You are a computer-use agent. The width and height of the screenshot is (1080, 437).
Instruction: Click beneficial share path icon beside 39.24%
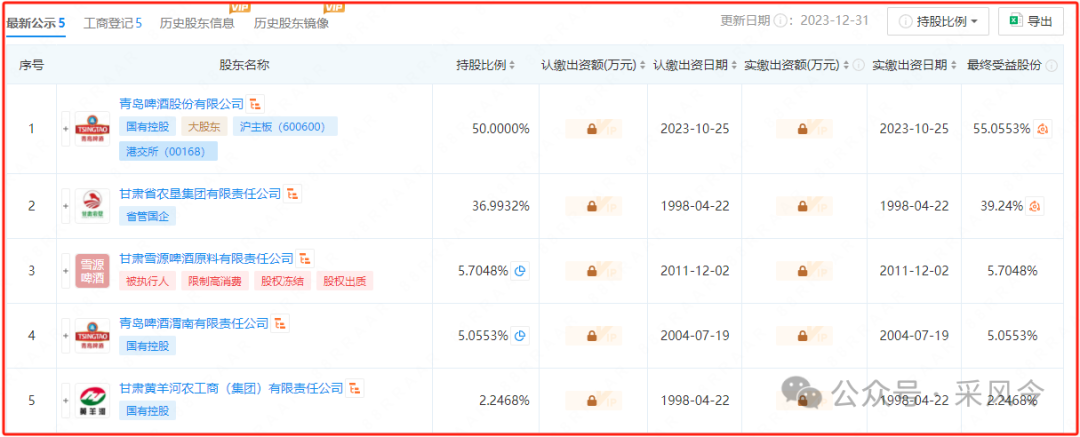point(1035,206)
